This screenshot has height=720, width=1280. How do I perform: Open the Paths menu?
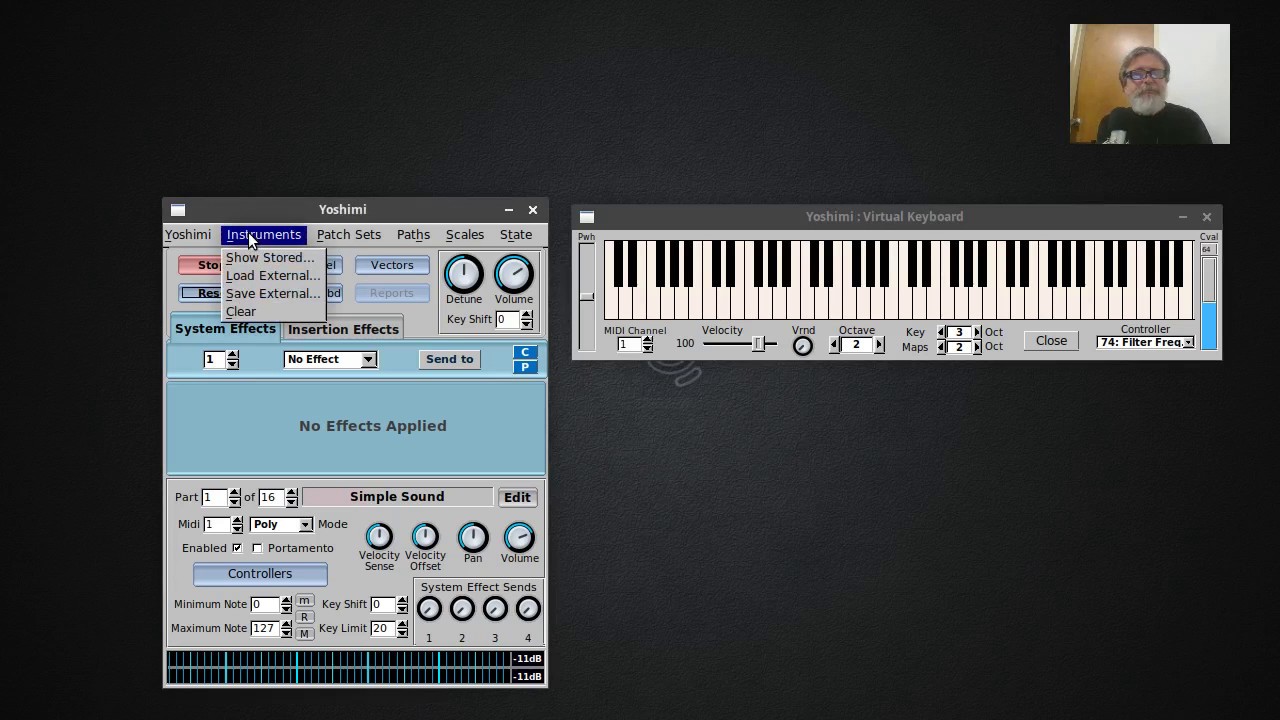pos(413,235)
